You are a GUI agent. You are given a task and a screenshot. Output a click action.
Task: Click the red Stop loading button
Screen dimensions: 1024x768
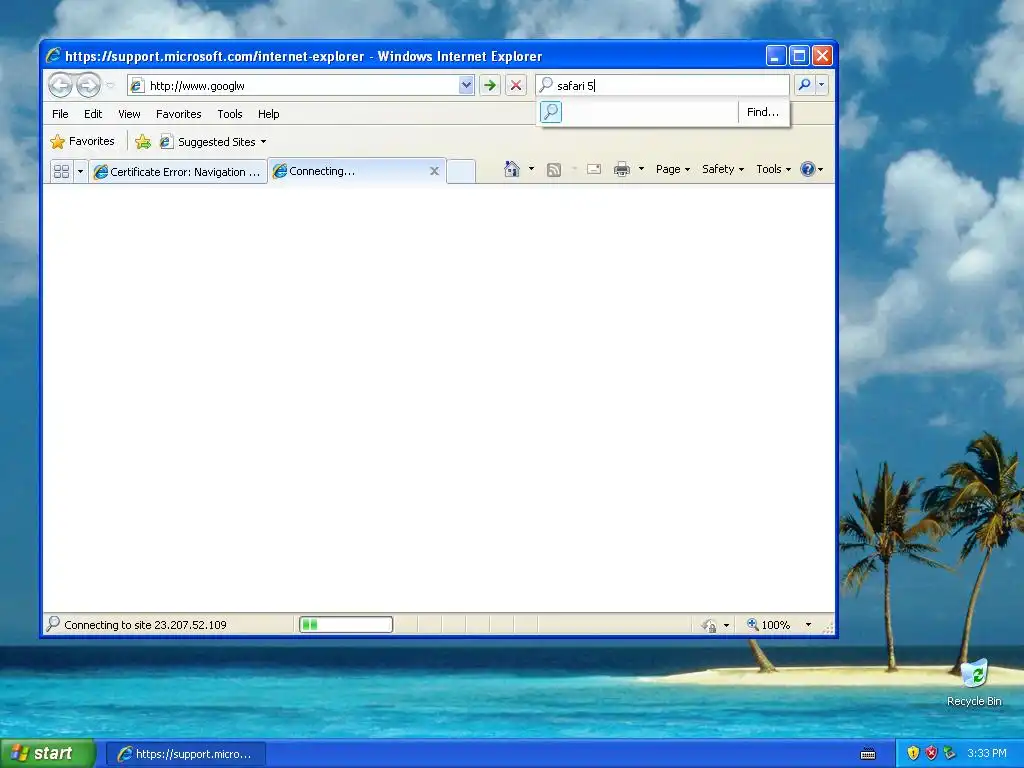click(x=515, y=85)
